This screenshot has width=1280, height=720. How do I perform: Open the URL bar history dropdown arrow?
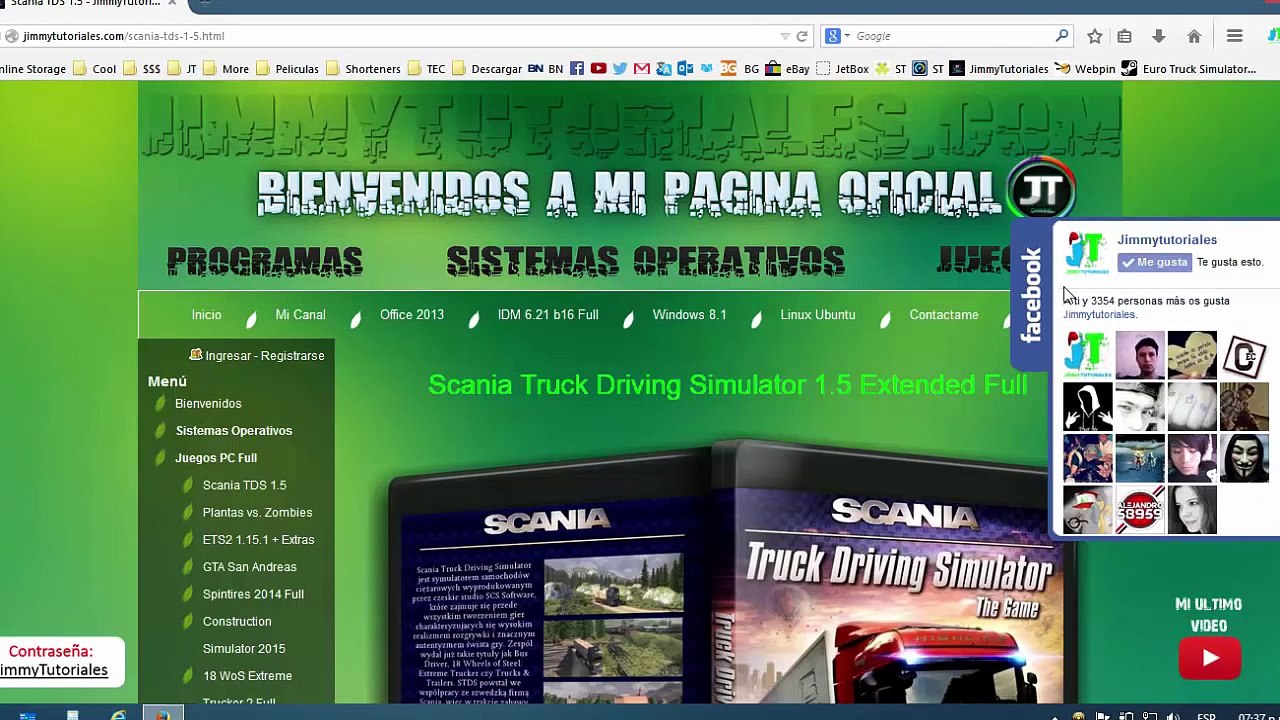point(785,36)
